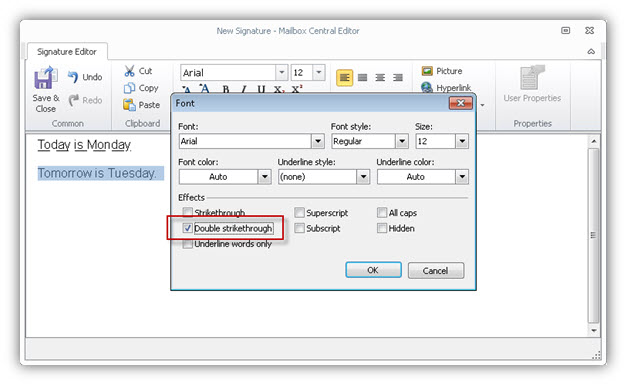
Task: Open the Font color picker
Action: tap(225, 177)
